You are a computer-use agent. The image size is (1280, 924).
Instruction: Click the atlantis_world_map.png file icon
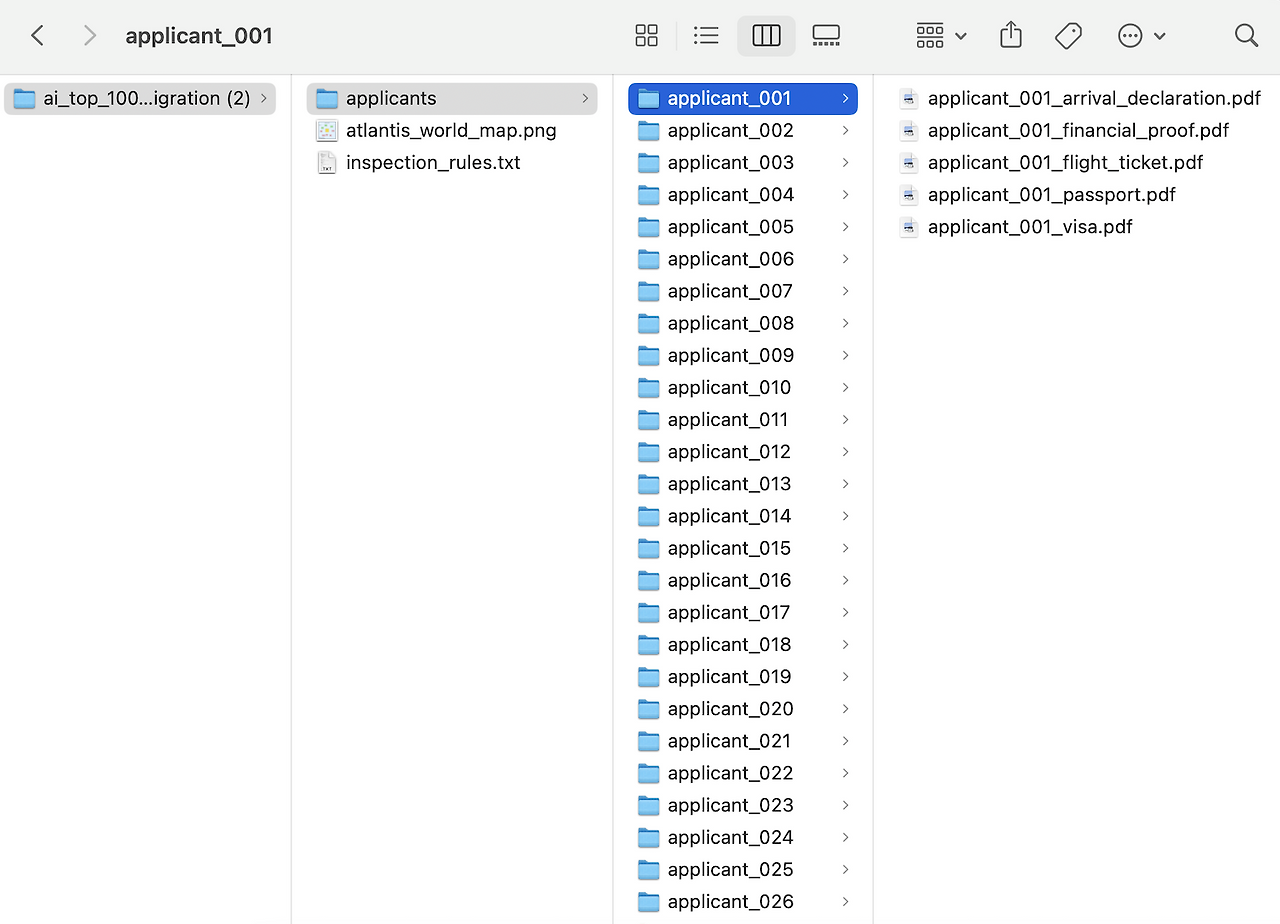point(327,130)
